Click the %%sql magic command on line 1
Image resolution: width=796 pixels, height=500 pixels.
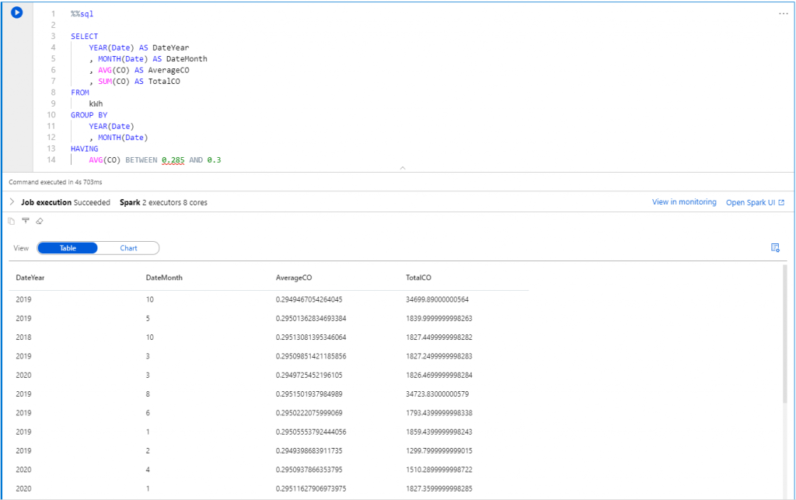point(82,14)
